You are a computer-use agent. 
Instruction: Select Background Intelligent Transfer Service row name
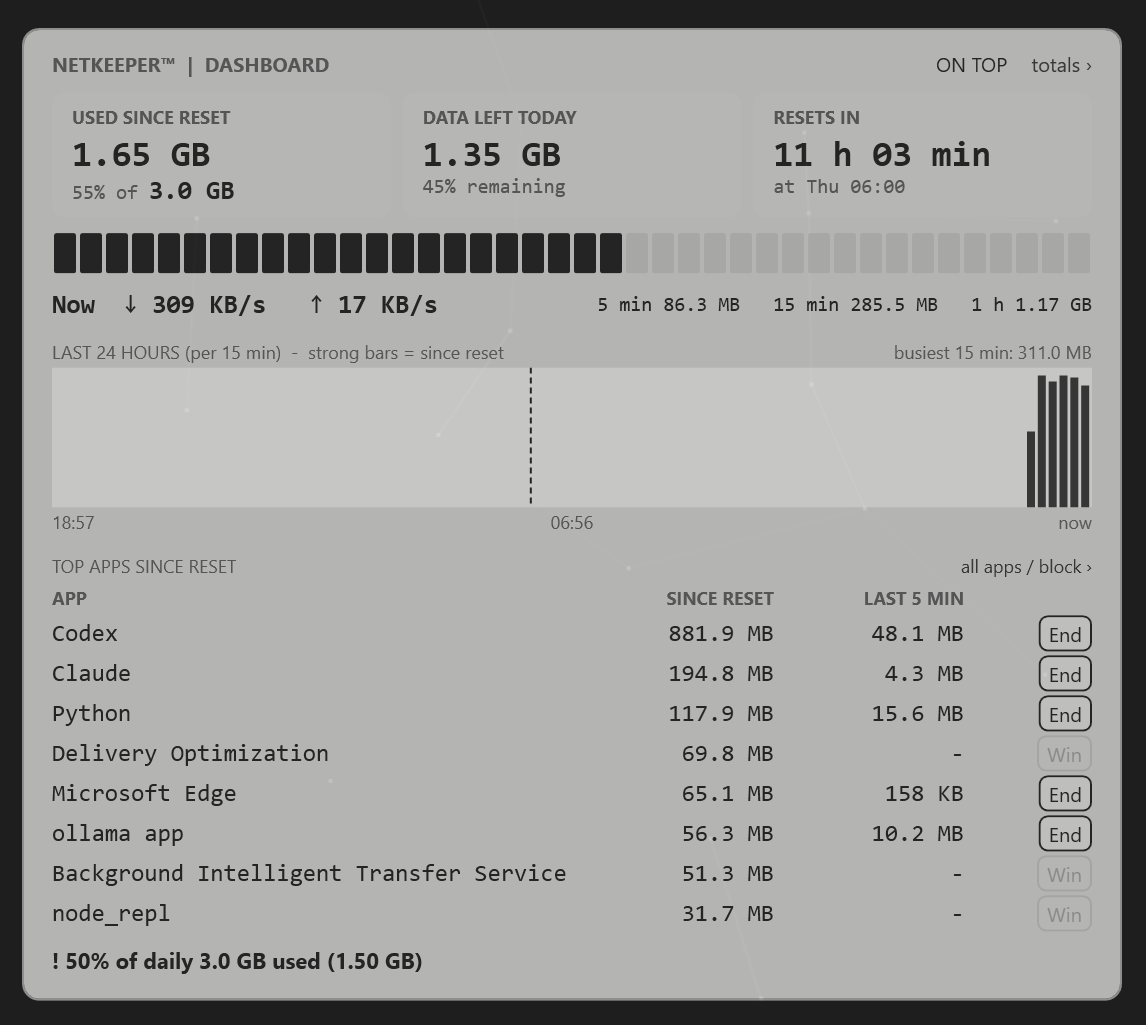coord(309,874)
